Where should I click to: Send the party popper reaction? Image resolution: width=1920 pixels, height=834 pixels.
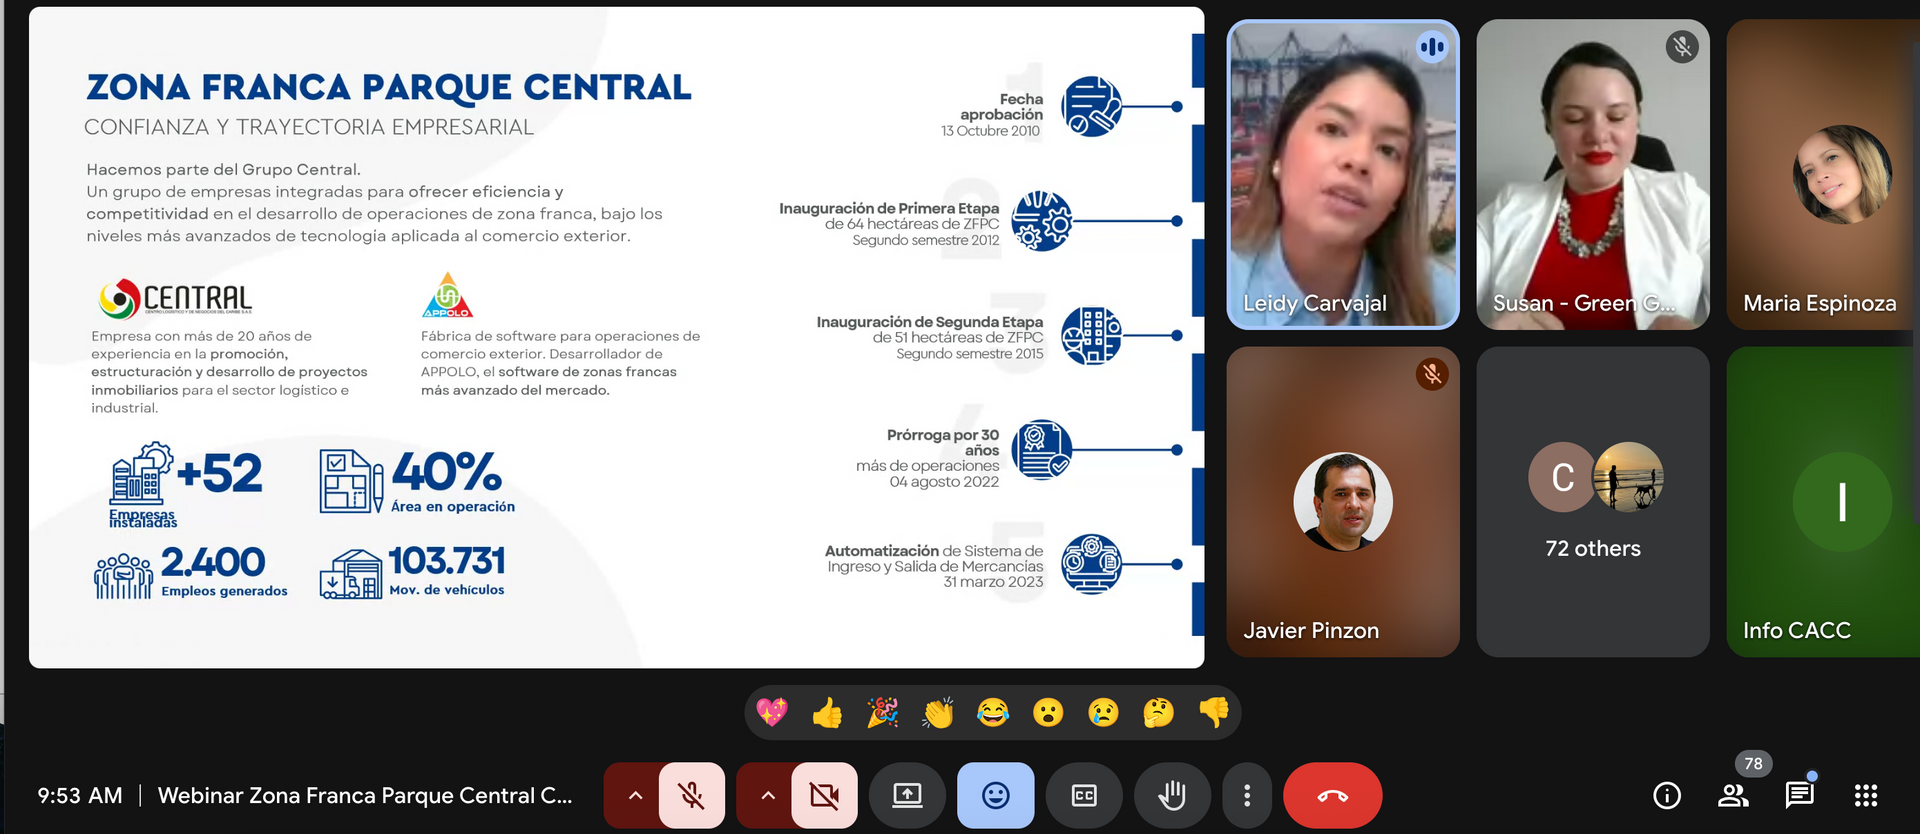click(x=882, y=713)
